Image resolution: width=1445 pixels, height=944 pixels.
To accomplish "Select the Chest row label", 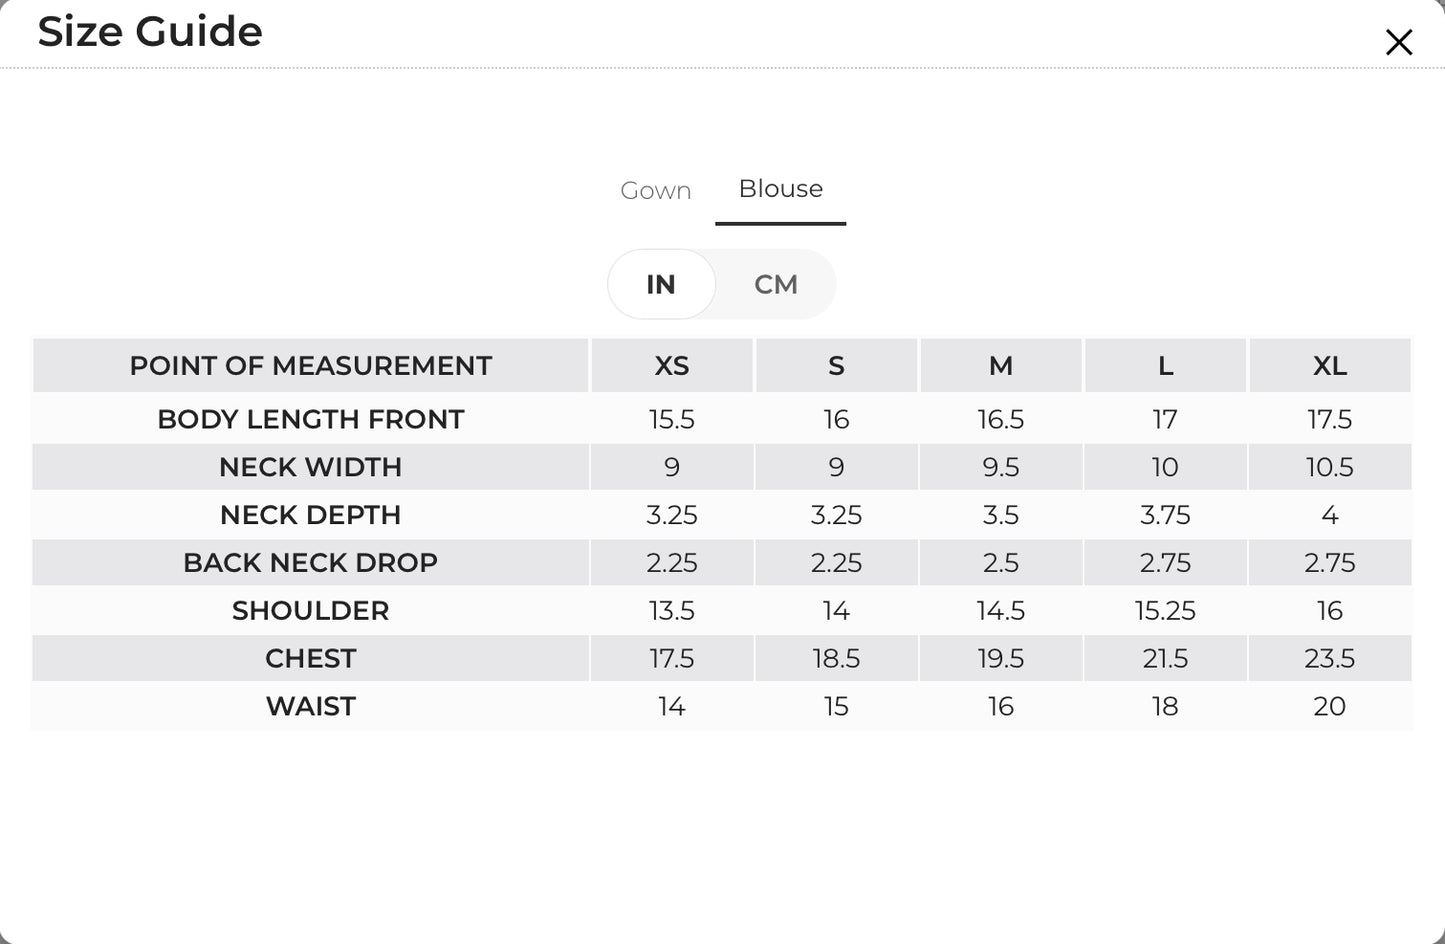I will click(x=311, y=659).
